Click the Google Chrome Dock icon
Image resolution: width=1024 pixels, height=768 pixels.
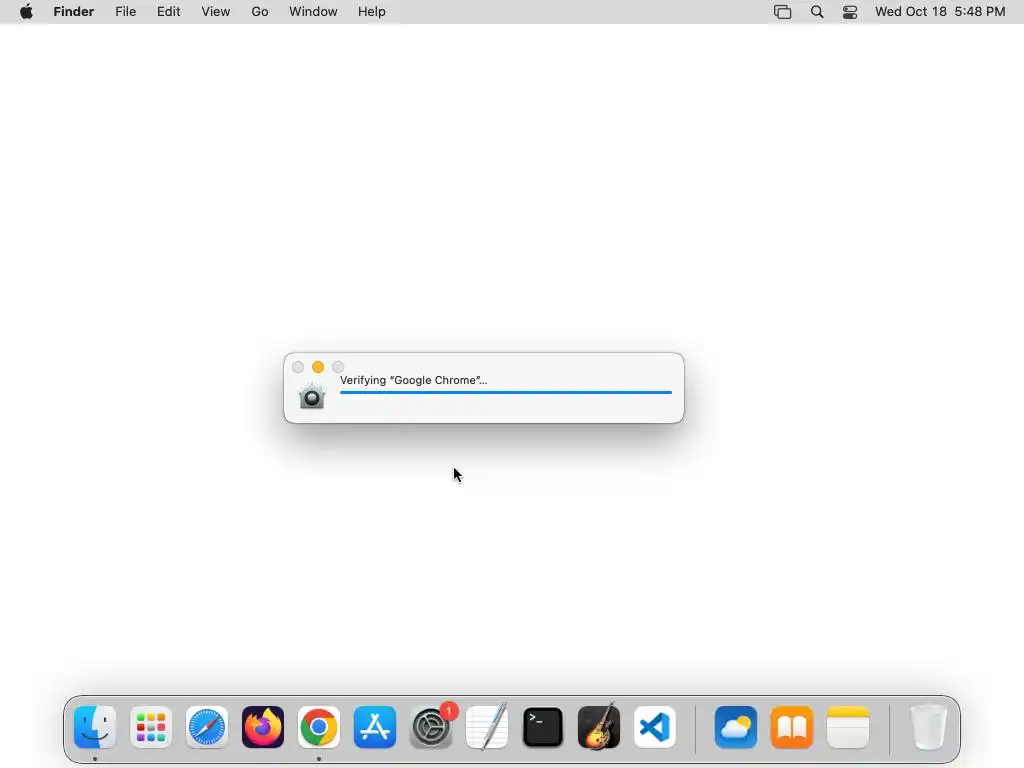(x=319, y=727)
